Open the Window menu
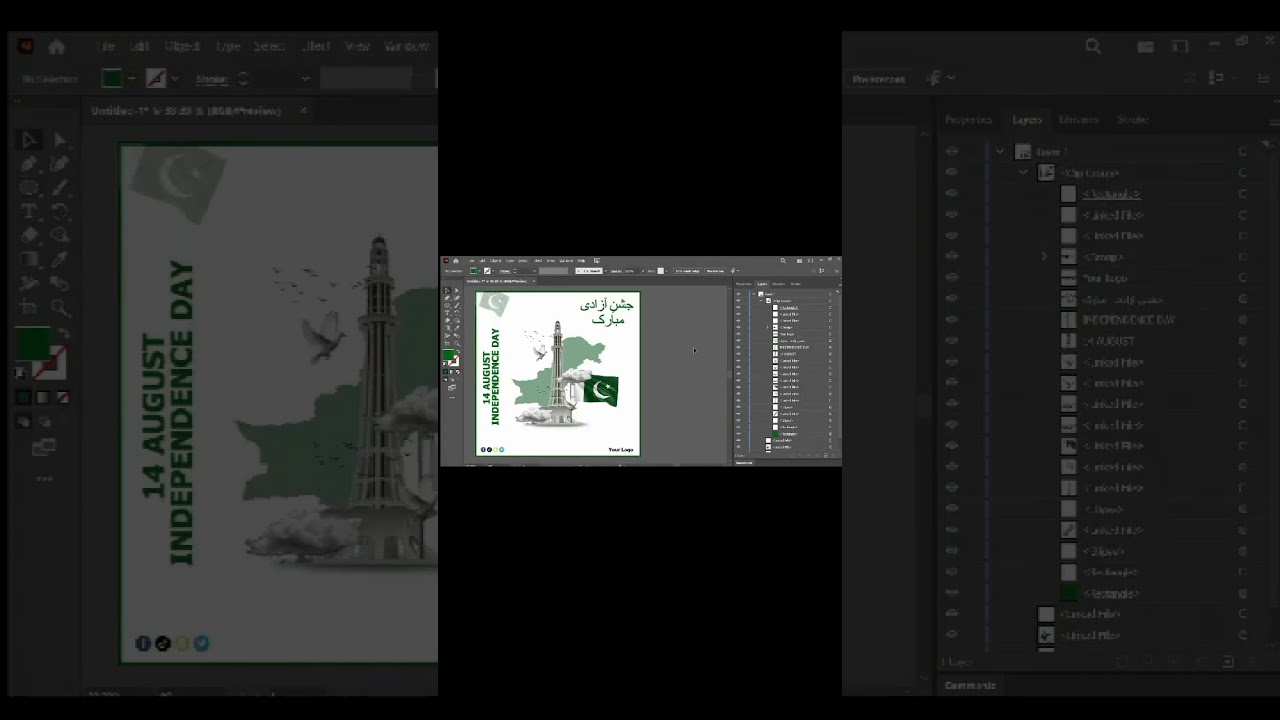The width and height of the screenshot is (1280, 720). point(407,46)
